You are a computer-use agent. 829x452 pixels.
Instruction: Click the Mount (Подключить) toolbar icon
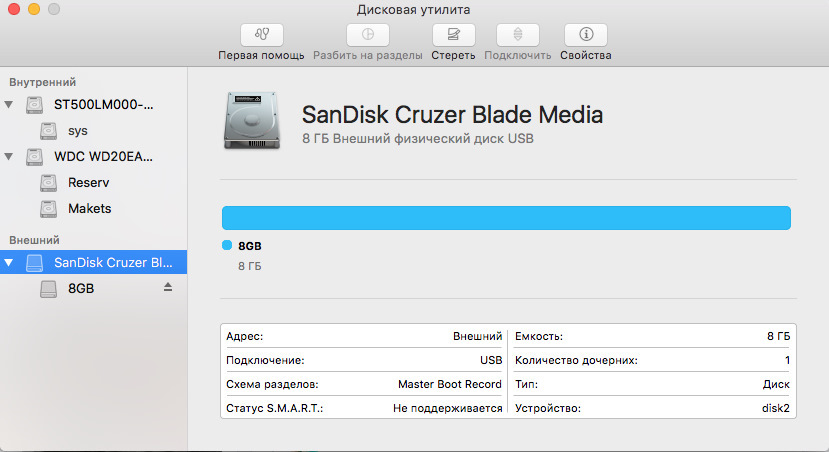tap(517, 34)
